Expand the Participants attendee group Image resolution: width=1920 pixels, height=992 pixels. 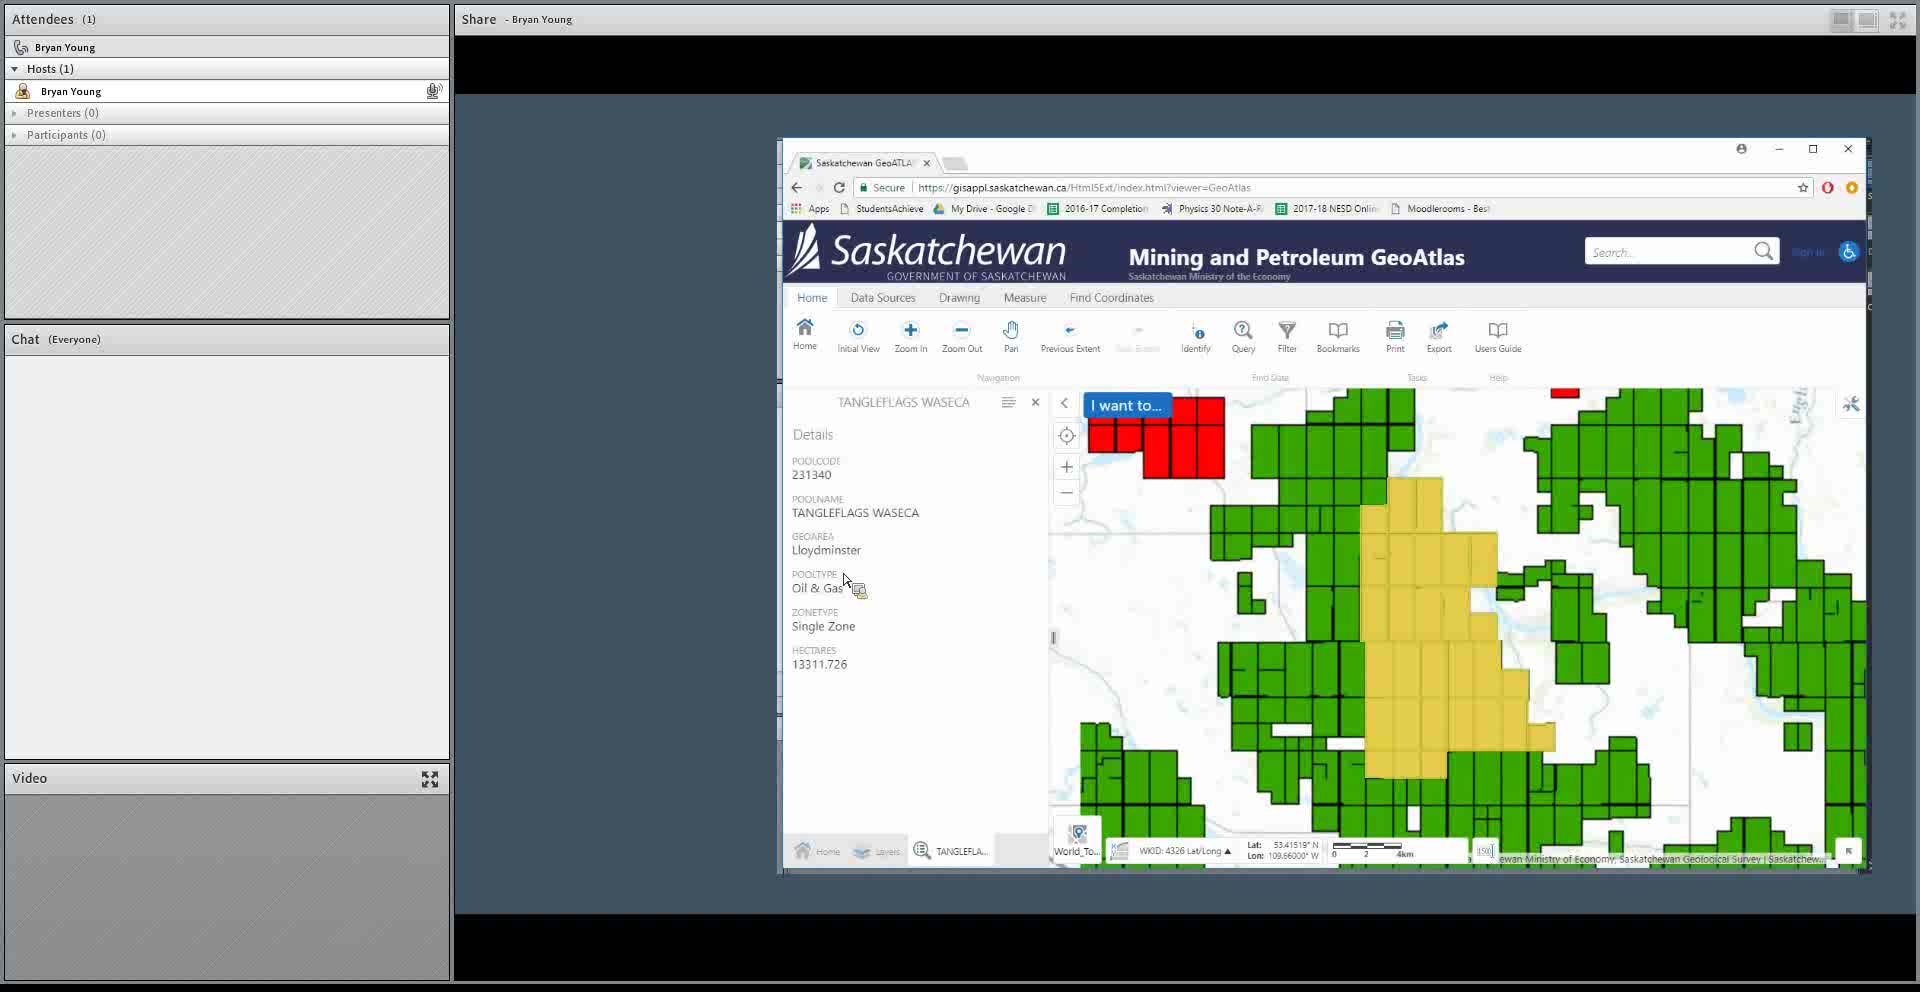14,135
